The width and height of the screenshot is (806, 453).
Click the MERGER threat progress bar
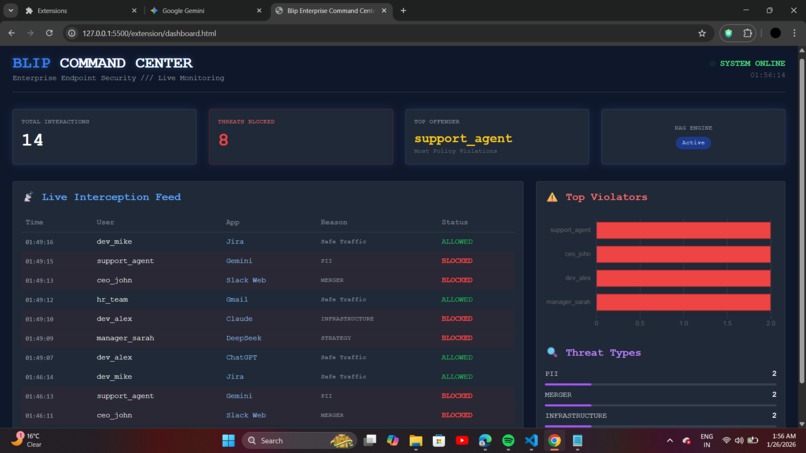pyautogui.click(x=660, y=405)
